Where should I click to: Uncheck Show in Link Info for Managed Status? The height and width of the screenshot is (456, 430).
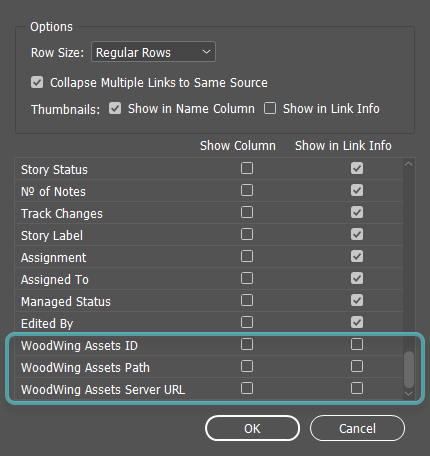(357, 300)
